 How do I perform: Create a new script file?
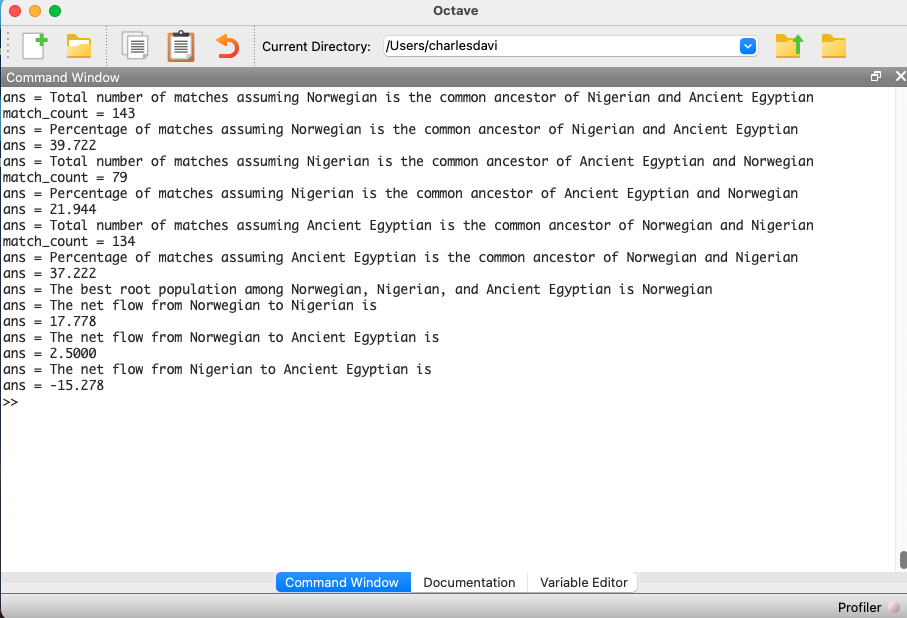coord(35,46)
